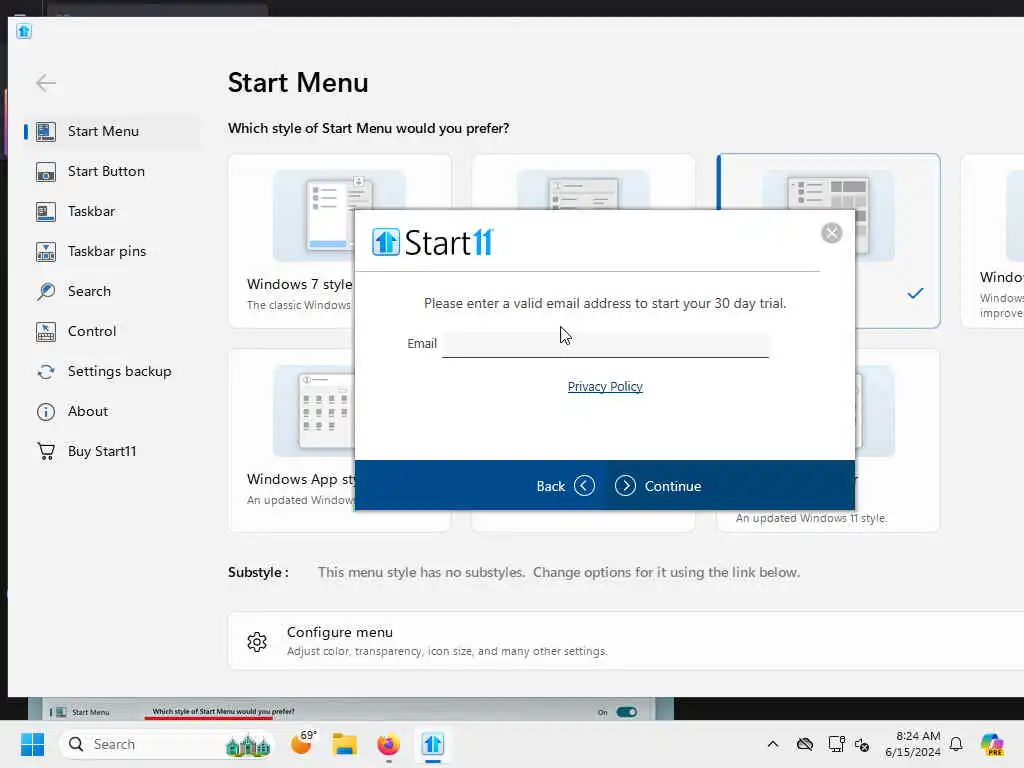The width and height of the screenshot is (1024, 768).
Task: Go to the Taskbar settings section
Action: (111, 211)
